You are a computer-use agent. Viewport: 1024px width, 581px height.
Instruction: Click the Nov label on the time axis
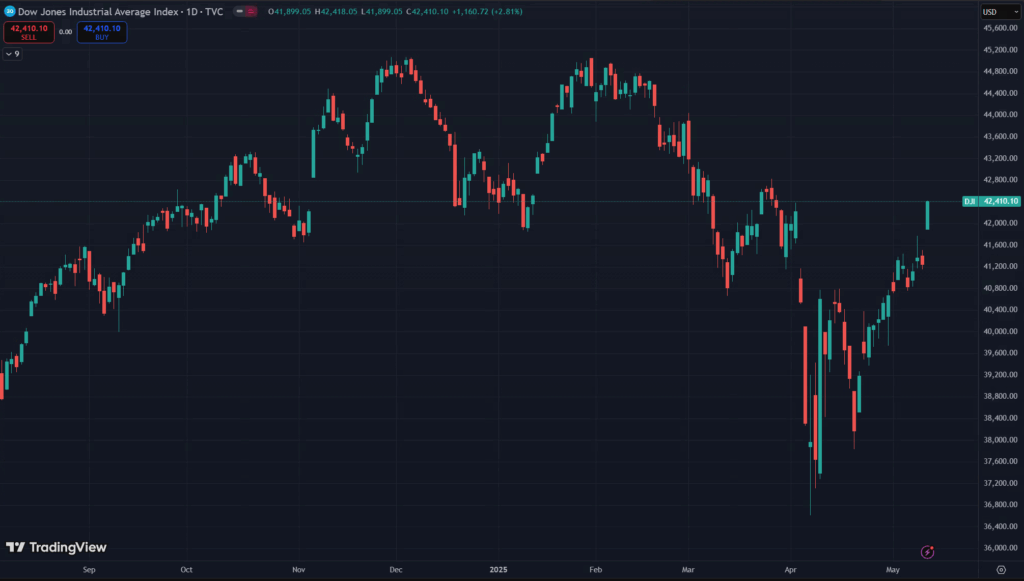(x=298, y=570)
